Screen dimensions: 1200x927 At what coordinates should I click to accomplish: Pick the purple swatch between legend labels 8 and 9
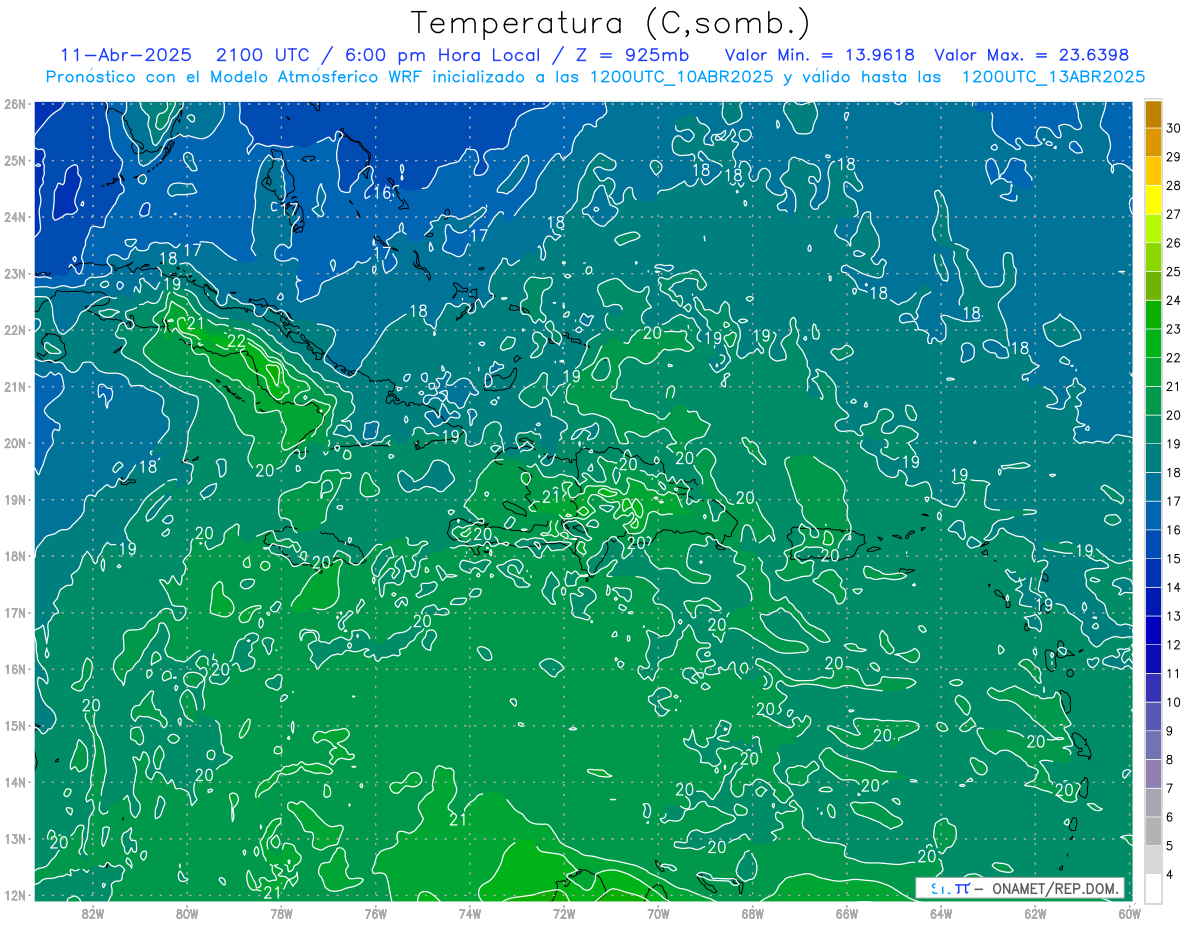click(1153, 744)
